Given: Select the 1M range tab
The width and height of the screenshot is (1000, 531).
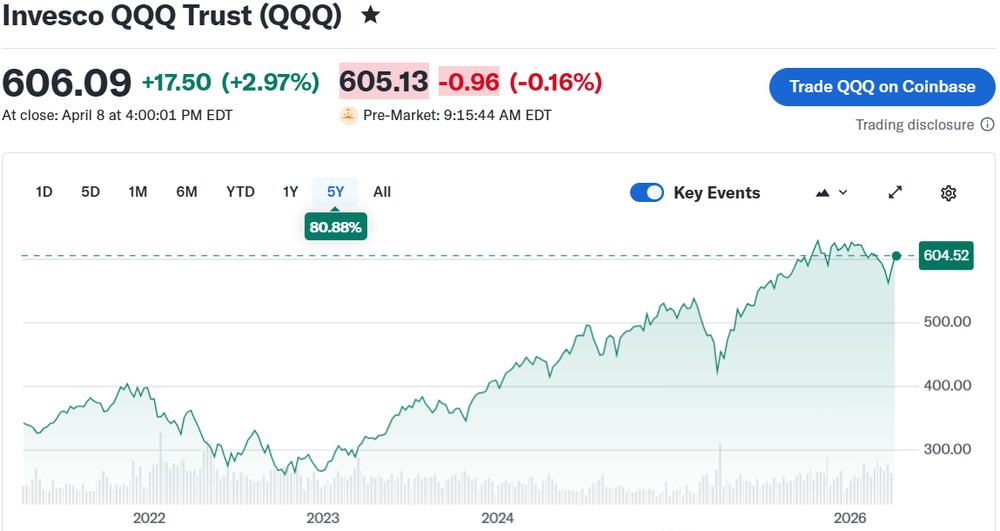Looking at the screenshot, I should pyautogui.click(x=138, y=192).
